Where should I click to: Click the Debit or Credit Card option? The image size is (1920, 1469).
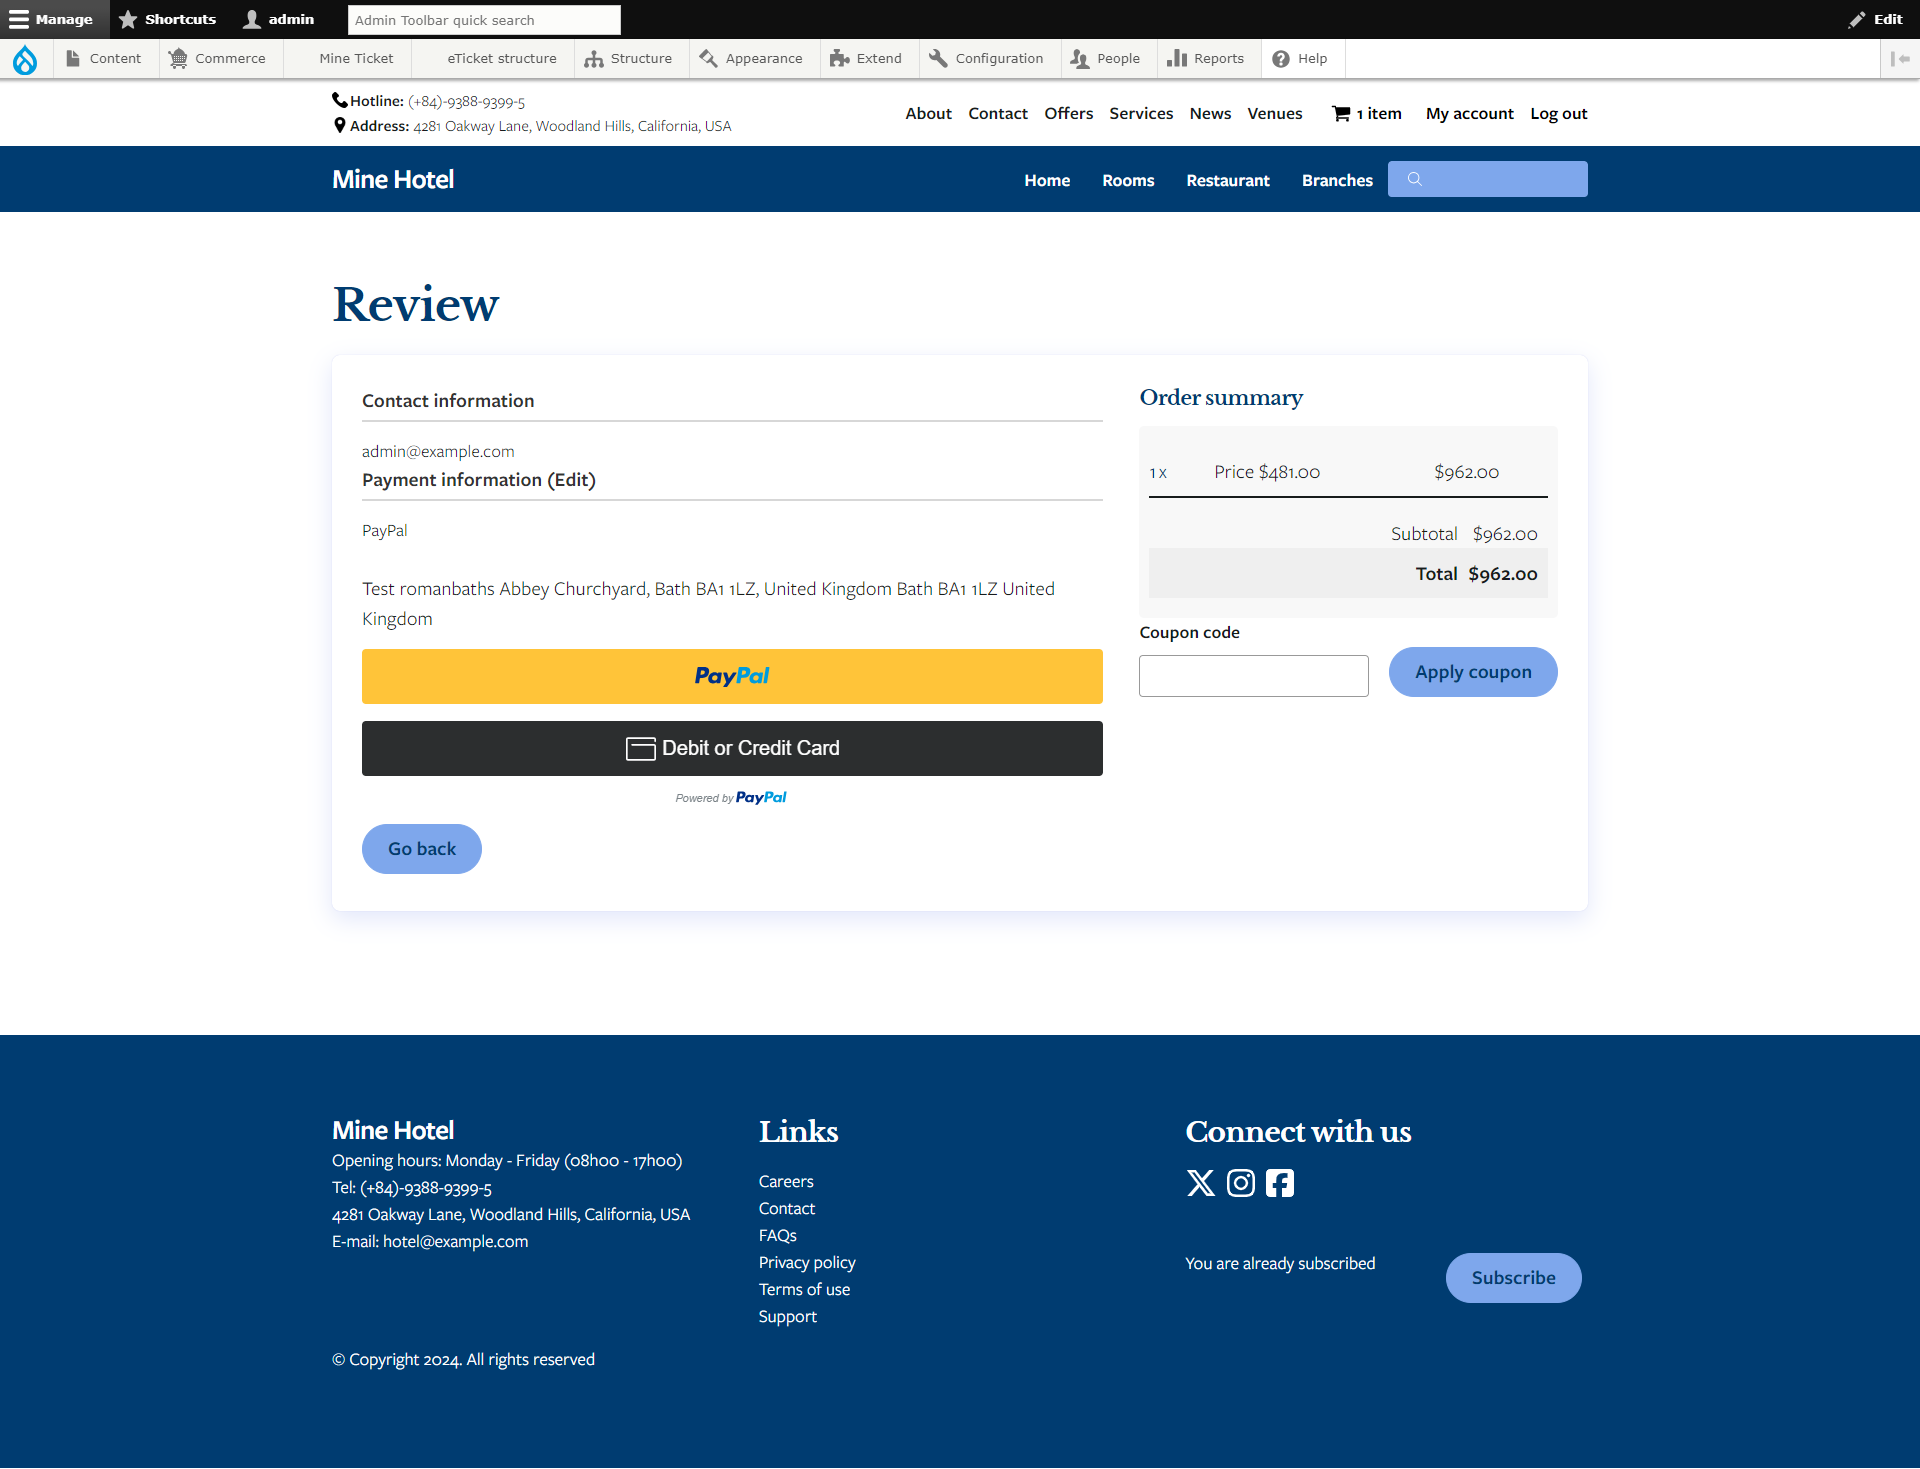pyautogui.click(x=732, y=748)
